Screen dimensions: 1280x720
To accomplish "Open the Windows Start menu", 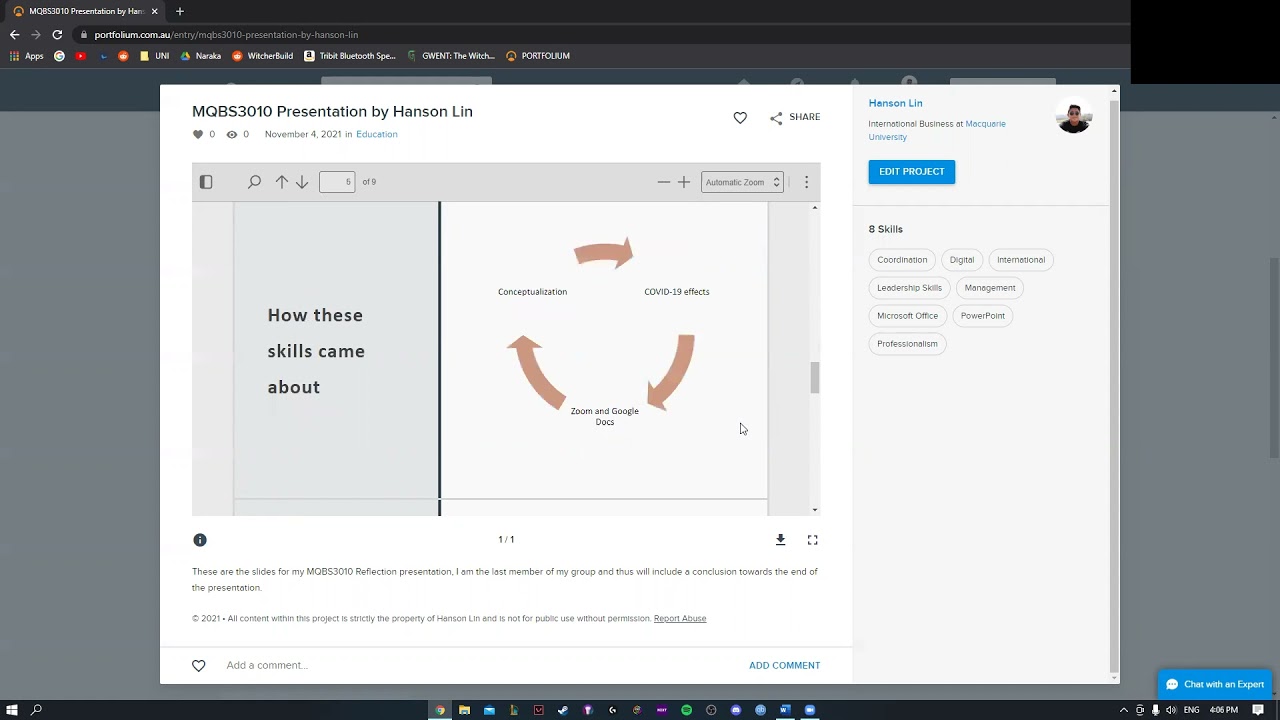I will pyautogui.click(x=12, y=710).
